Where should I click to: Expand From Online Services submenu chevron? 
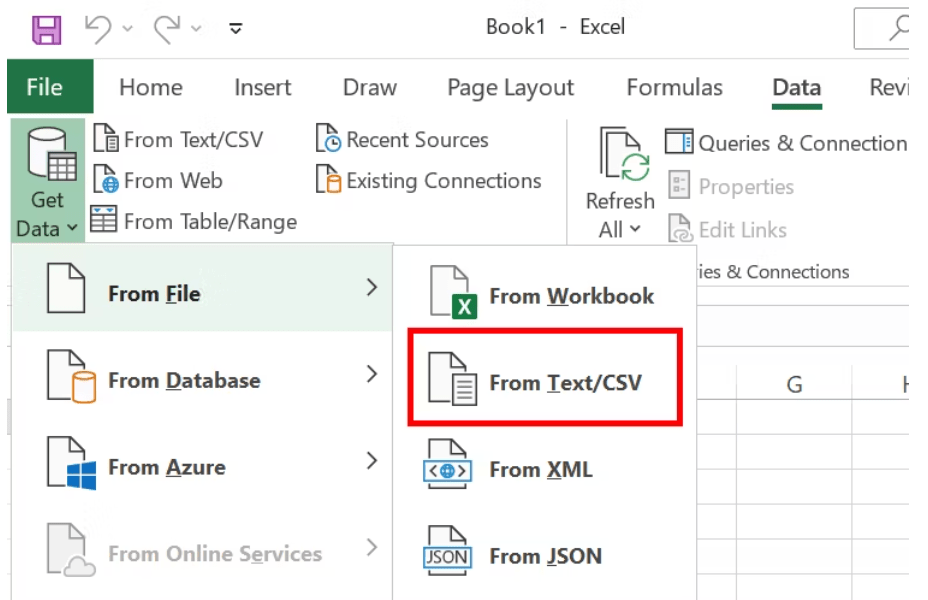(372, 547)
